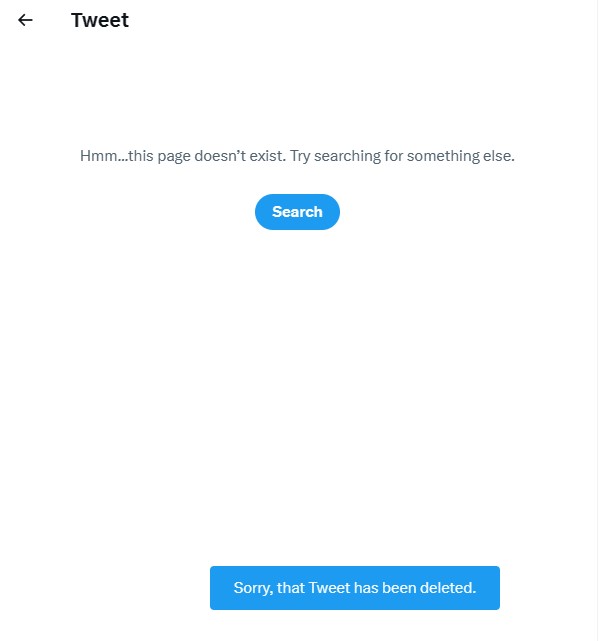
Task: Return to previous page with back arrow
Action: point(25,20)
